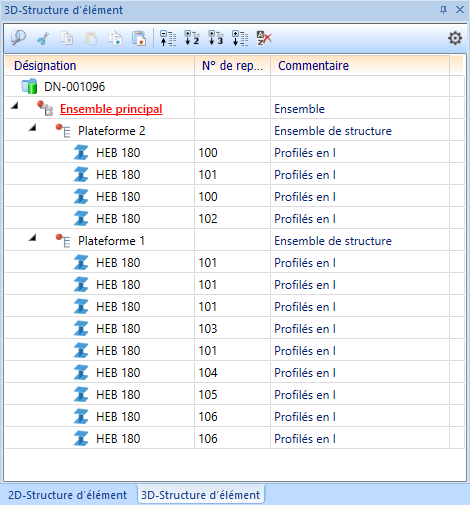Click the search magnifier toolbar icon

(x=18, y=38)
